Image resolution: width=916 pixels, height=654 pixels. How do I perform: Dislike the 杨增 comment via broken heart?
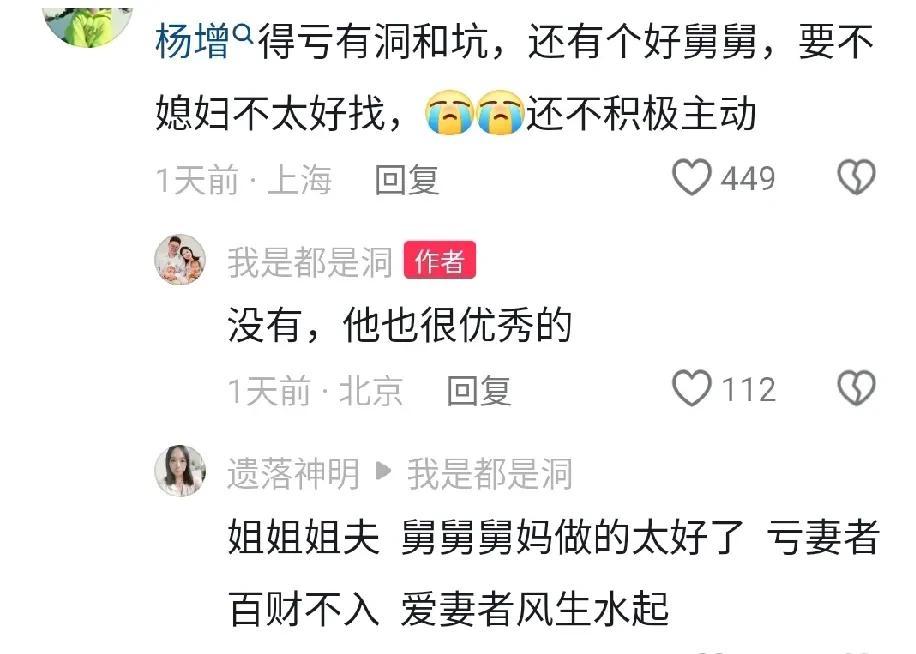(856, 177)
